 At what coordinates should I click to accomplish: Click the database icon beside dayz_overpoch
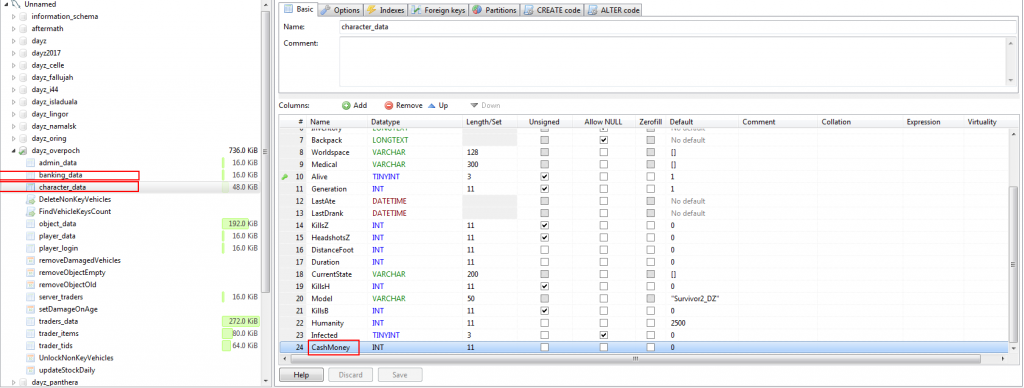click(23, 151)
